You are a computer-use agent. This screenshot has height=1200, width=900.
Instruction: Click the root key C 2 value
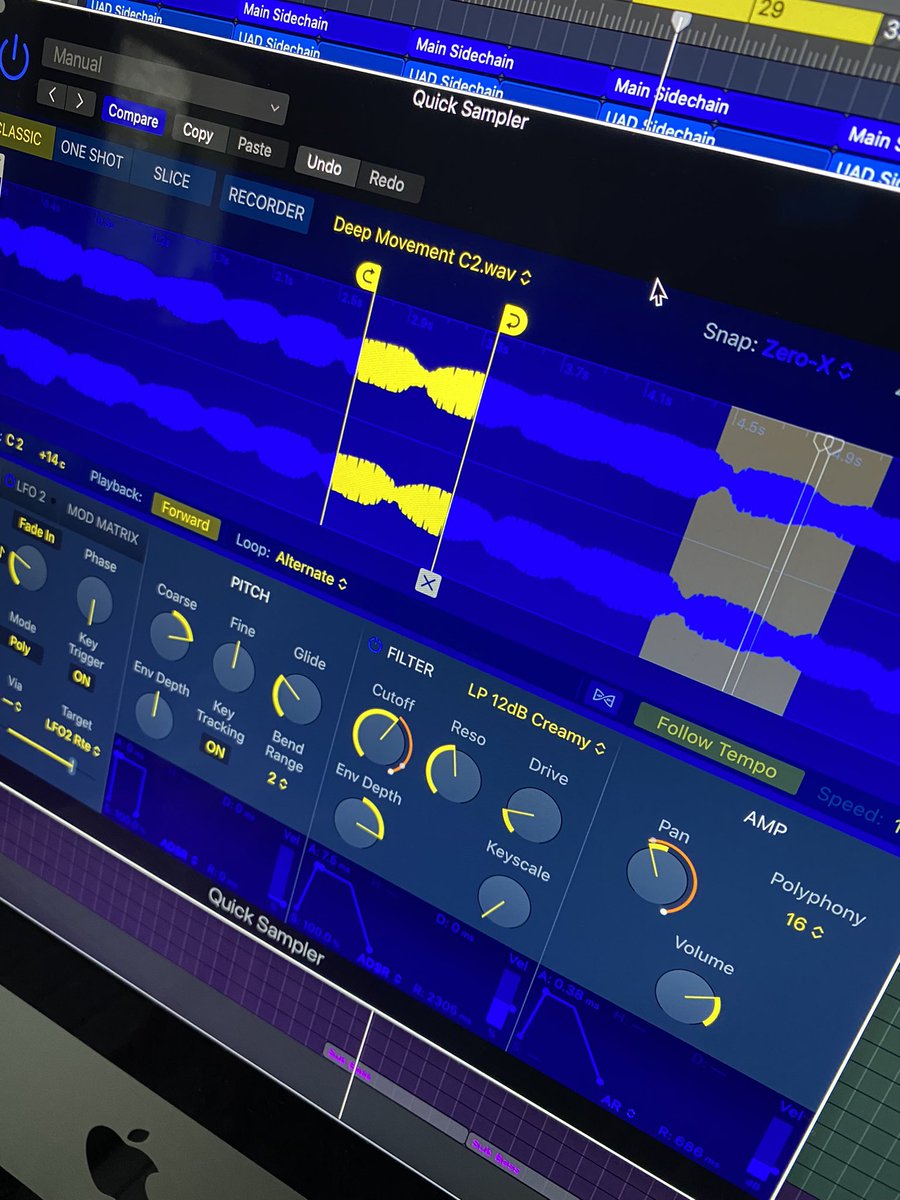14,441
